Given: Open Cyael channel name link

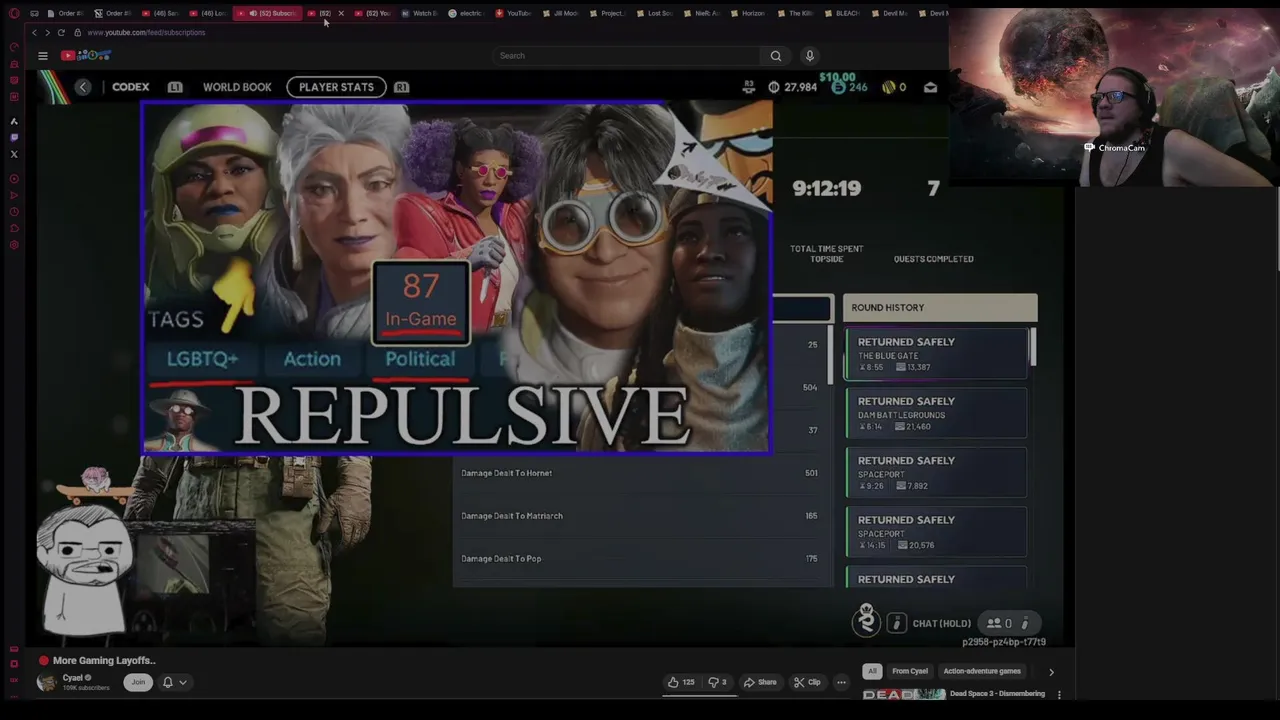Looking at the screenshot, I should (72, 678).
